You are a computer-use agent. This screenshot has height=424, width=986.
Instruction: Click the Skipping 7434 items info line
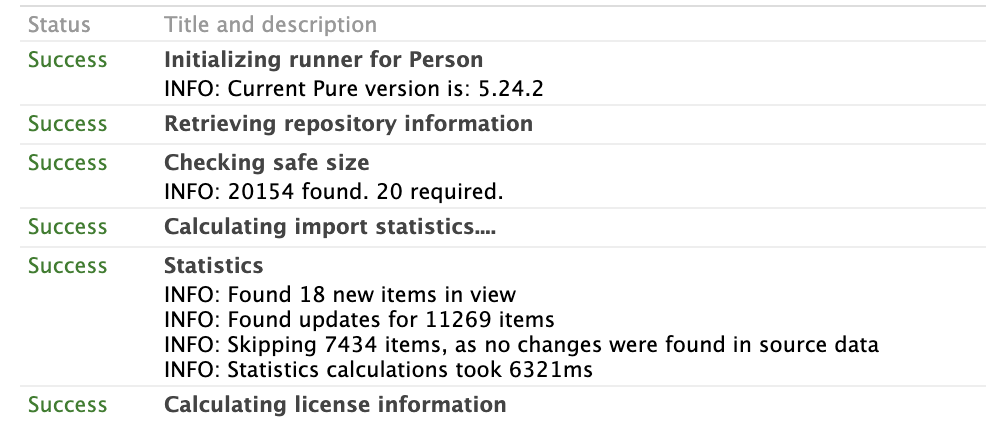521,345
